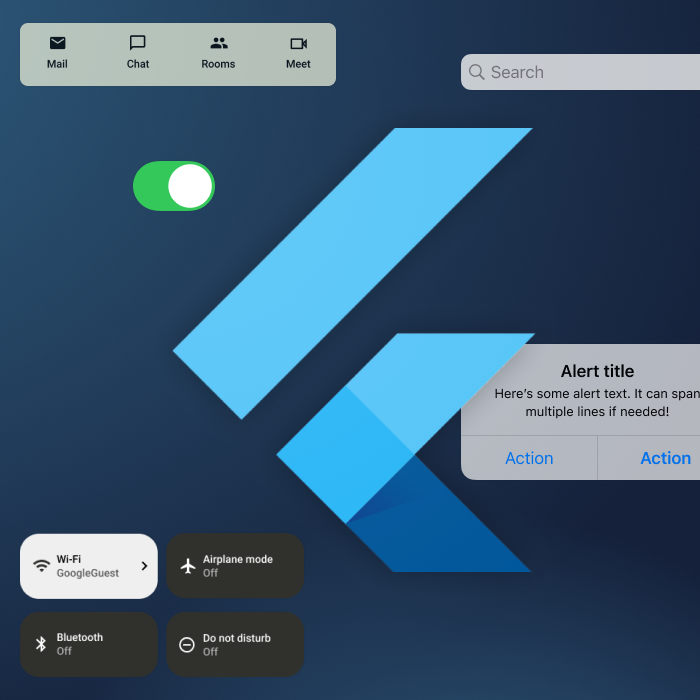Focus the Search input field

point(580,72)
